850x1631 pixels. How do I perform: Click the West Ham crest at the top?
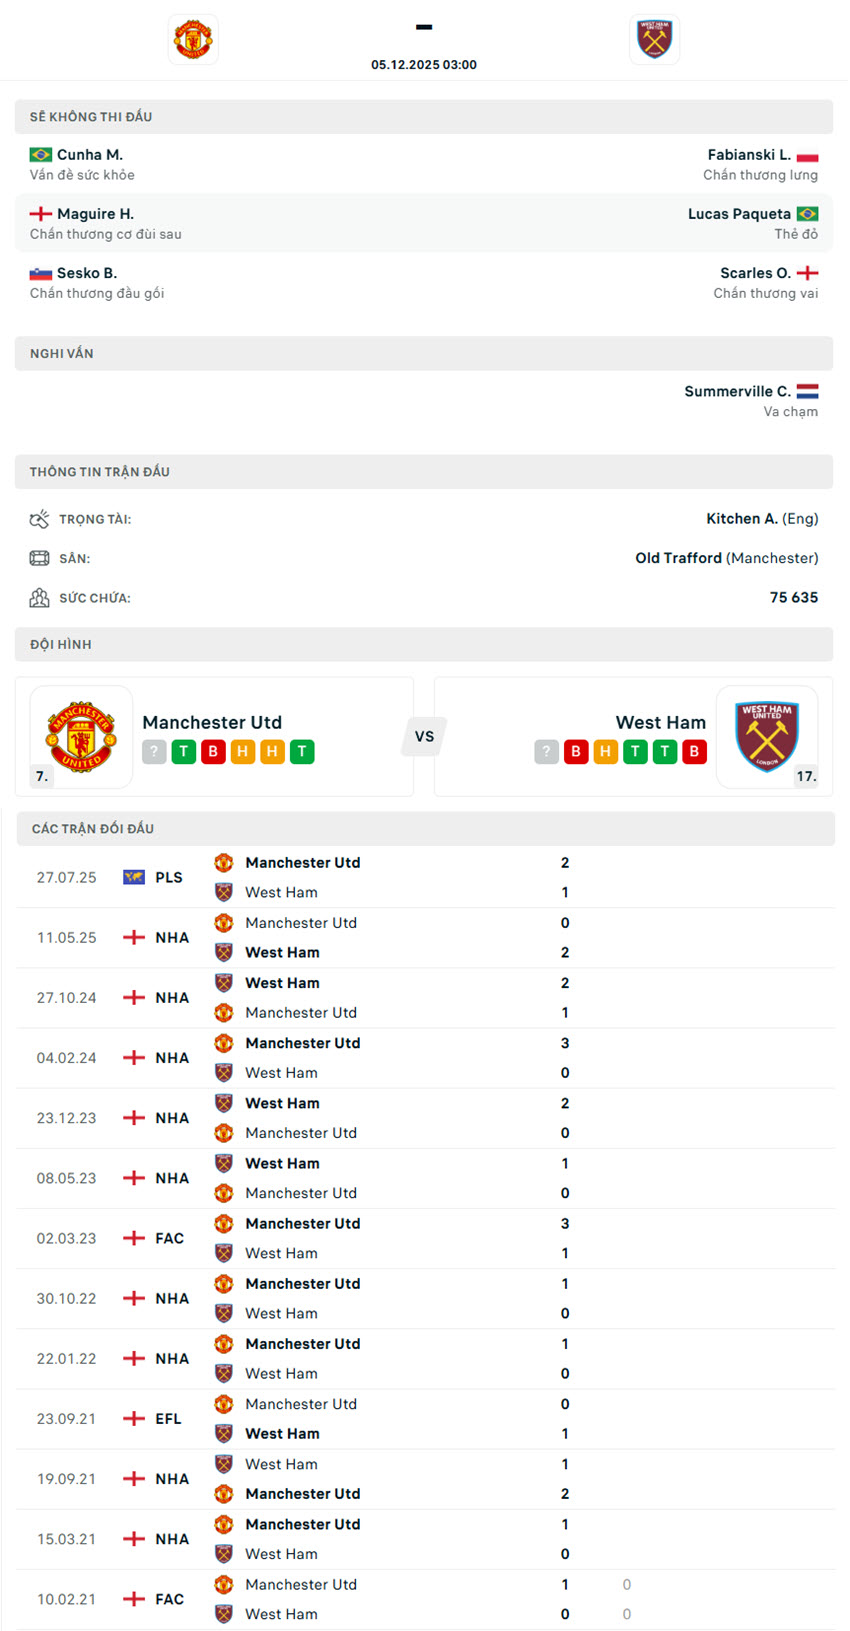tap(654, 39)
